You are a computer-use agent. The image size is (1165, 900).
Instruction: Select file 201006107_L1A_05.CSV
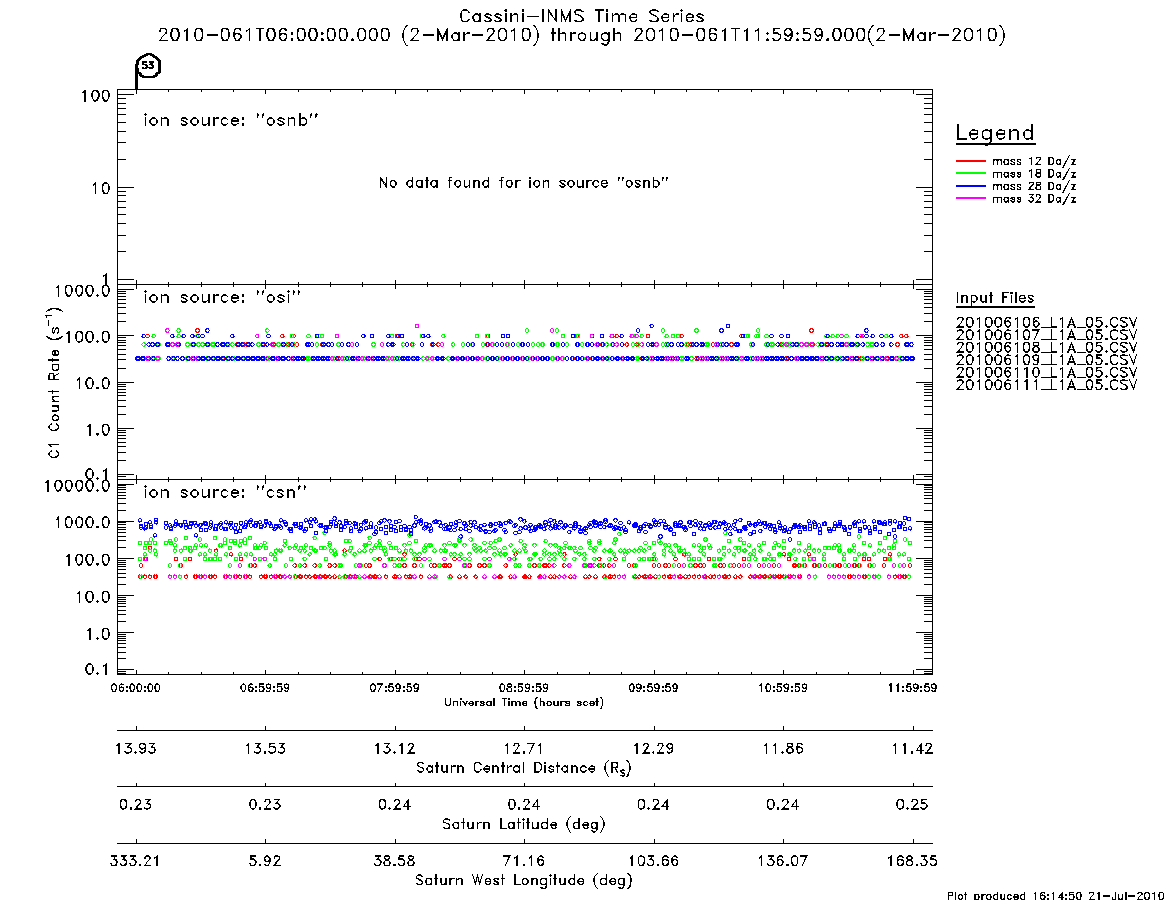click(1046, 335)
